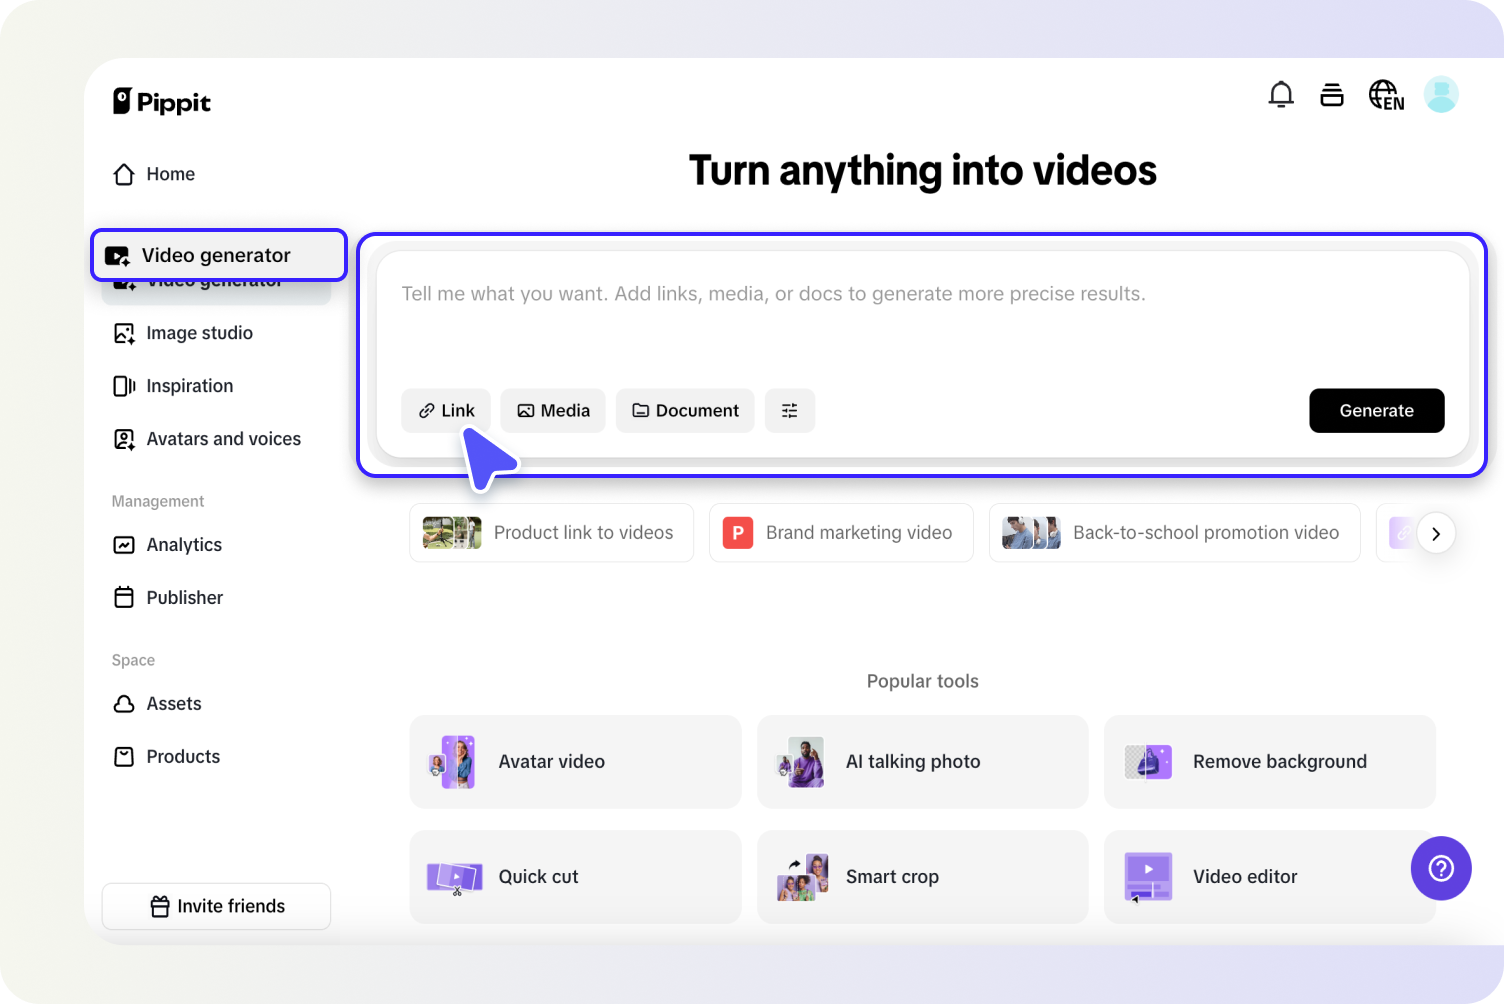Select the Product link to videos suggestion

(551, 532)
